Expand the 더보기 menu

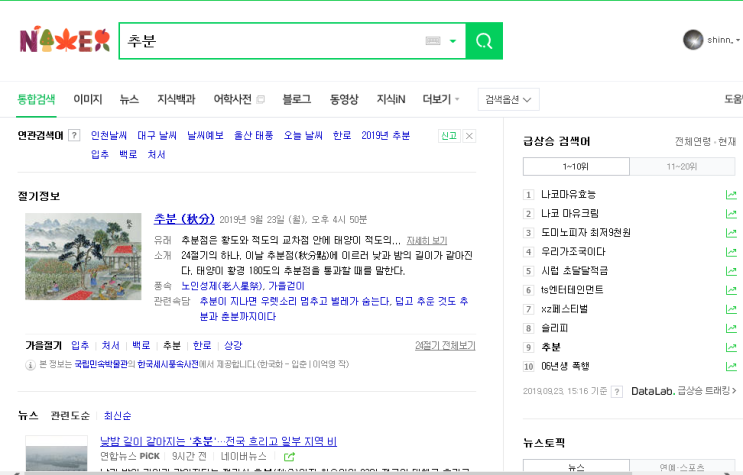[441, 99]
